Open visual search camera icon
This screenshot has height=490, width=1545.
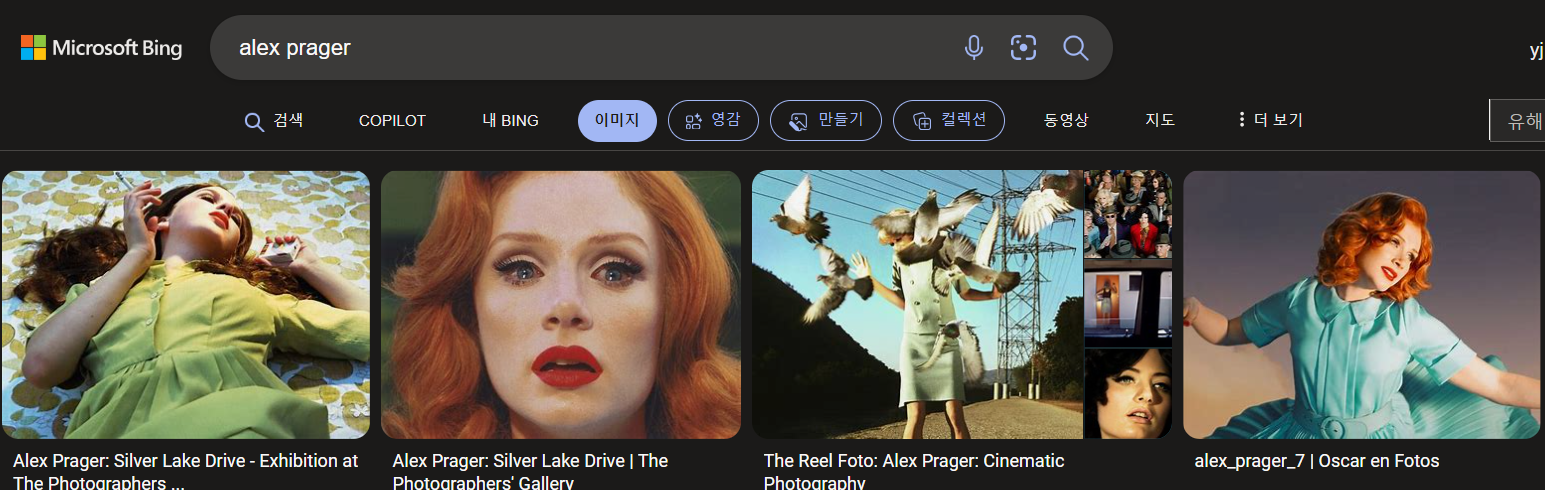[x=1023, y=47]
